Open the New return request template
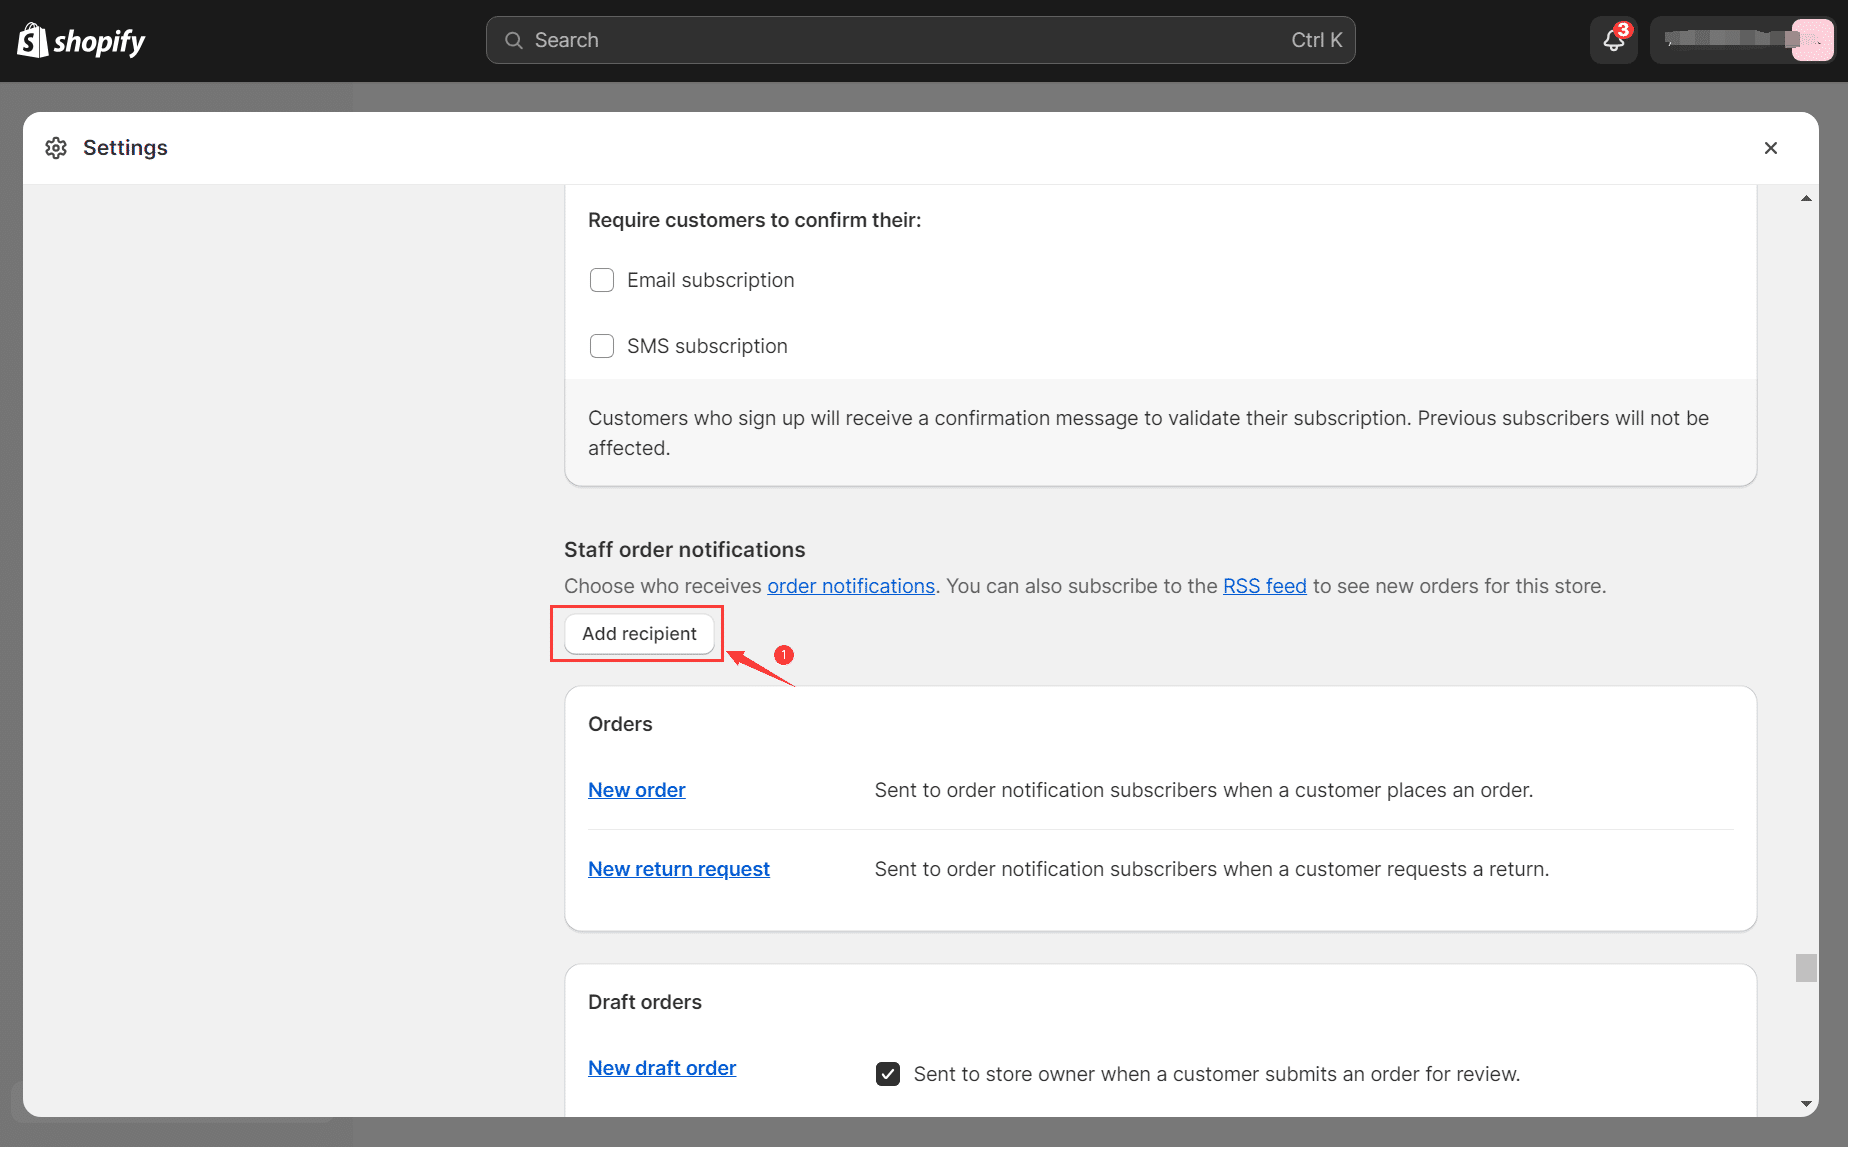 coord(678,869)
